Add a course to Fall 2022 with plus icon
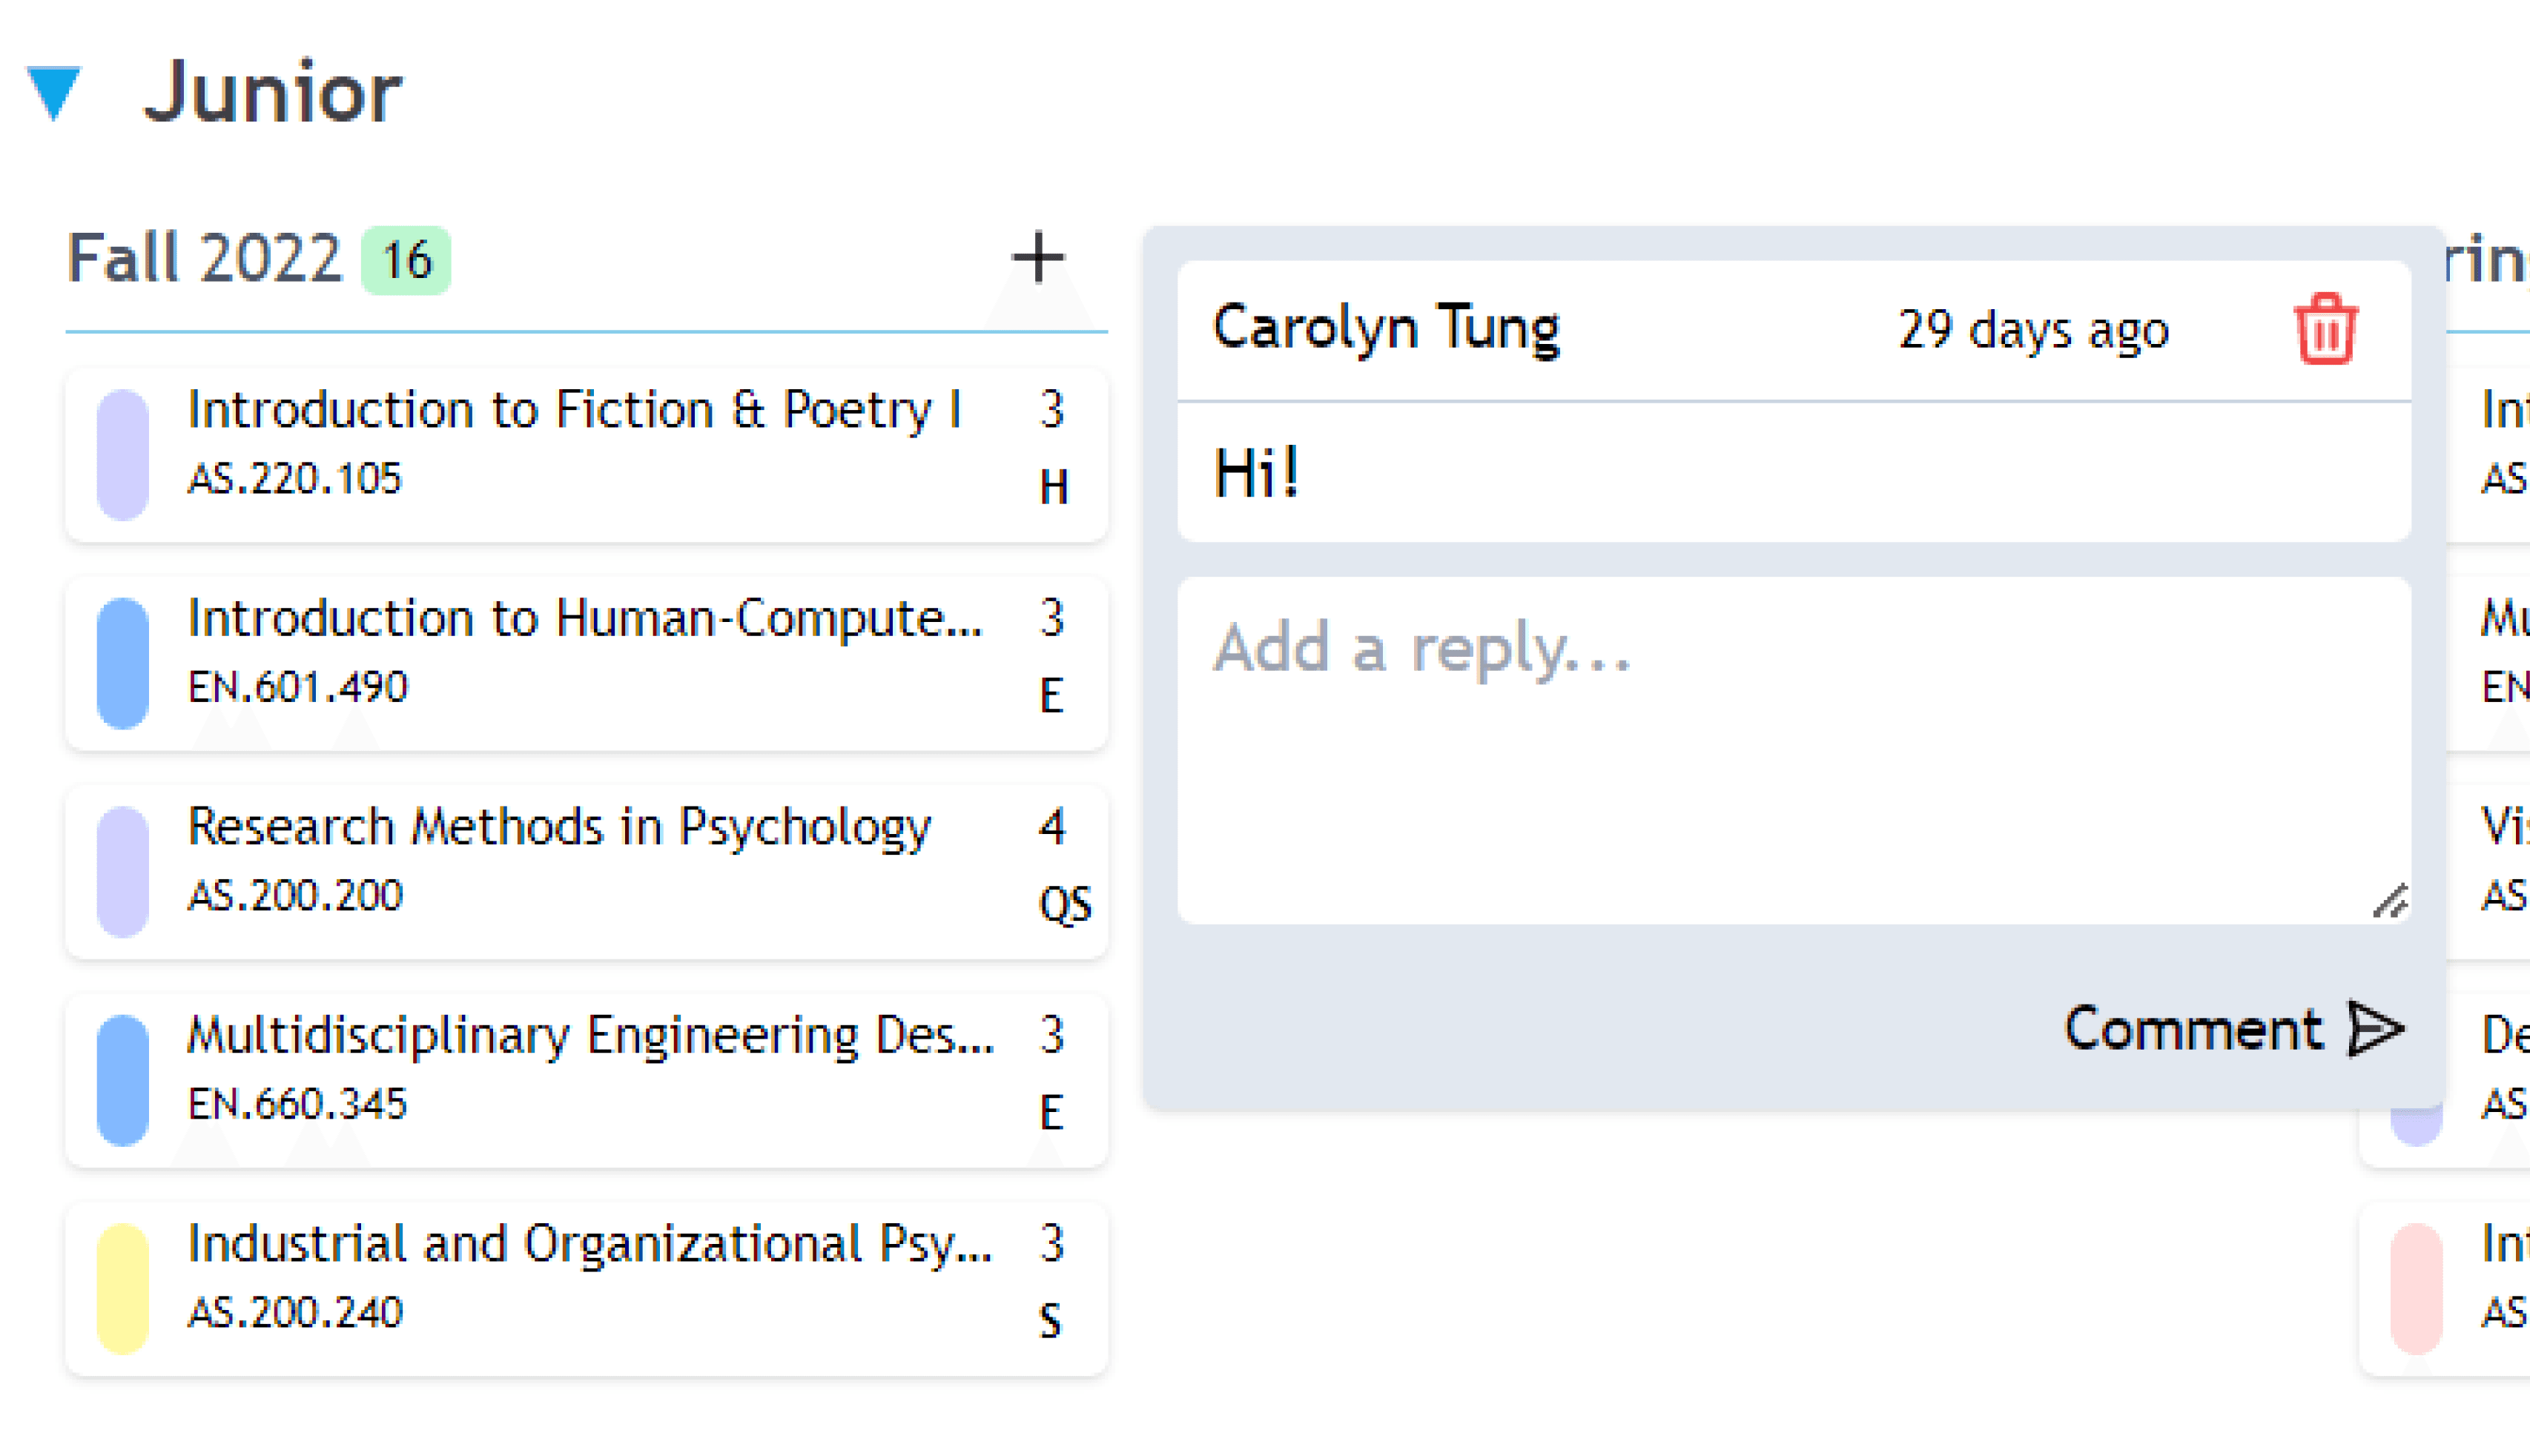 click(x=1037, y=258)
